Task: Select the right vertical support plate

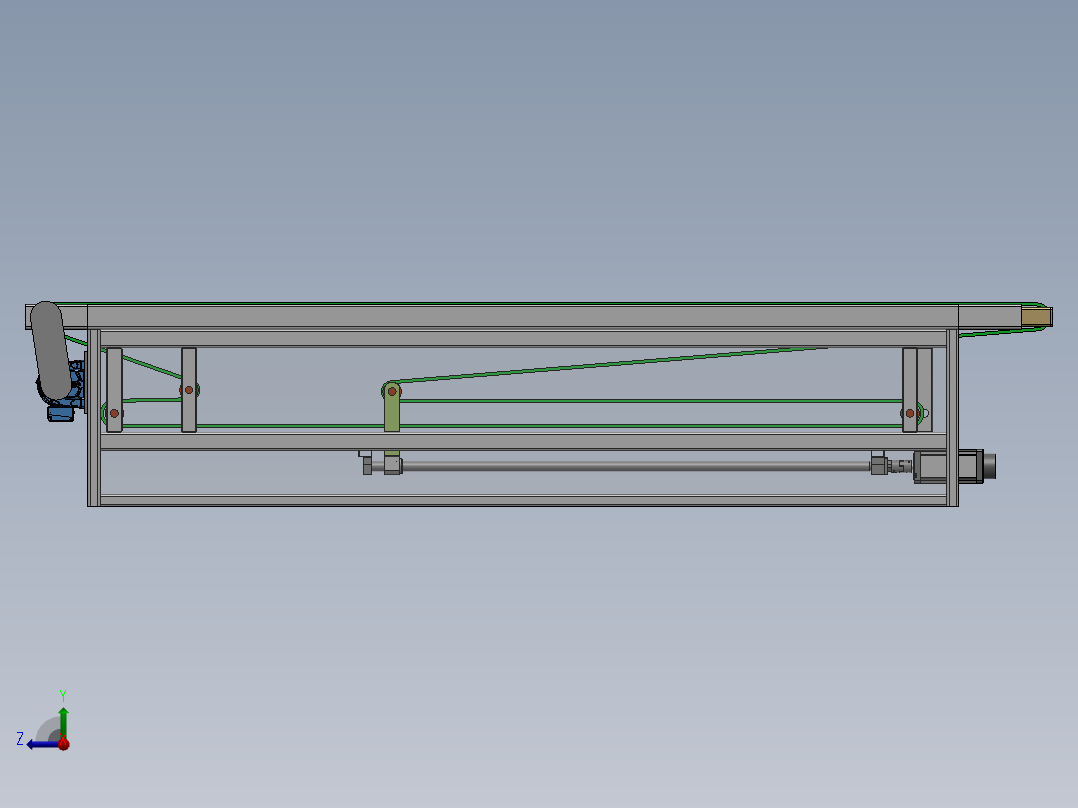Action: click(910, 390)
